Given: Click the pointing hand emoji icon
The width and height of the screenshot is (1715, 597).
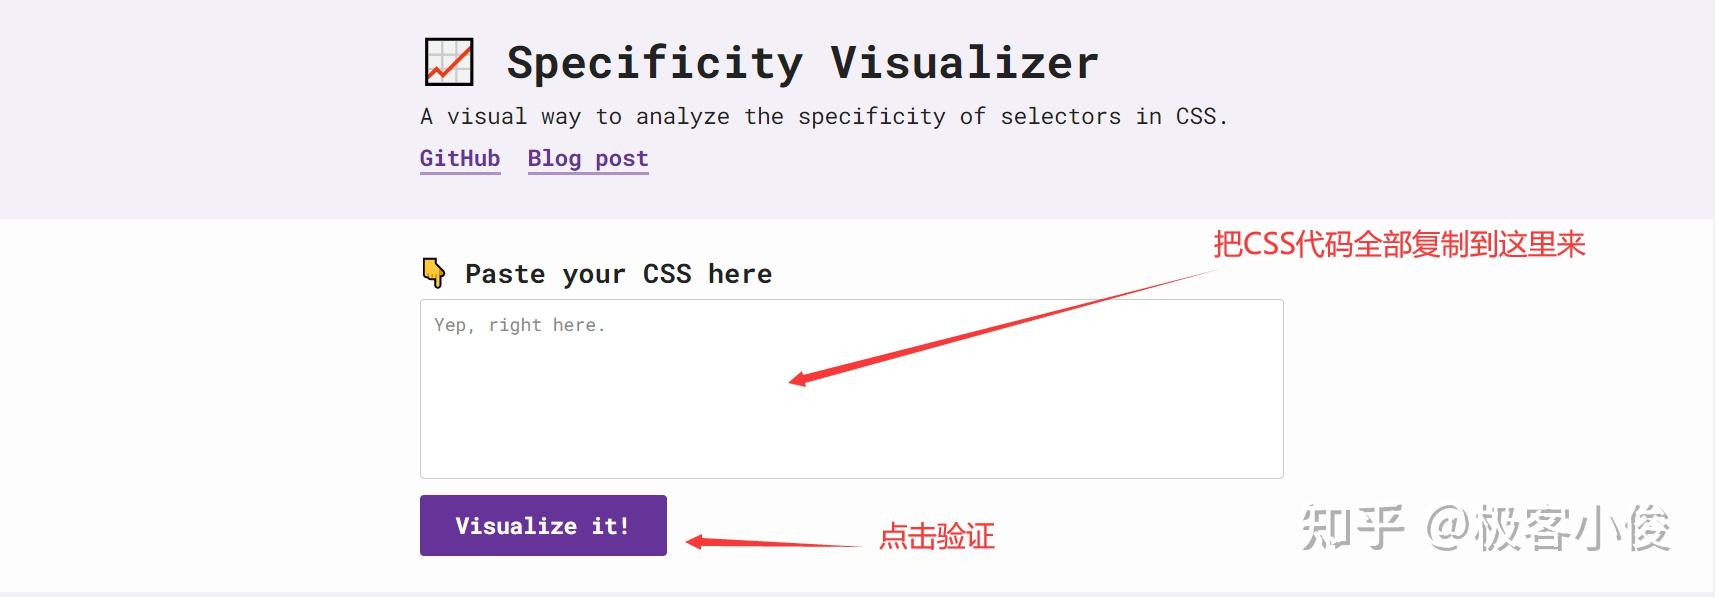Looking at the screenshot, I should (434, 273).
